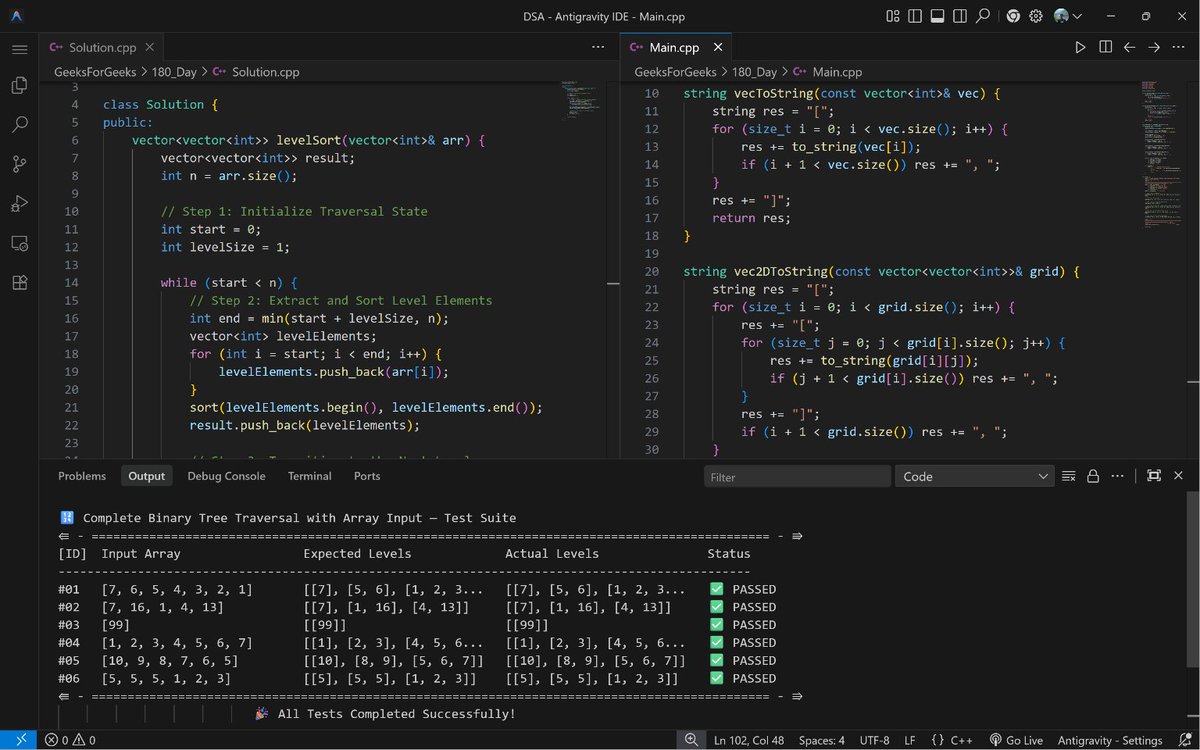Open the Source Control view
Viewport: 1200px width, 750px height.
pos(19,164)
